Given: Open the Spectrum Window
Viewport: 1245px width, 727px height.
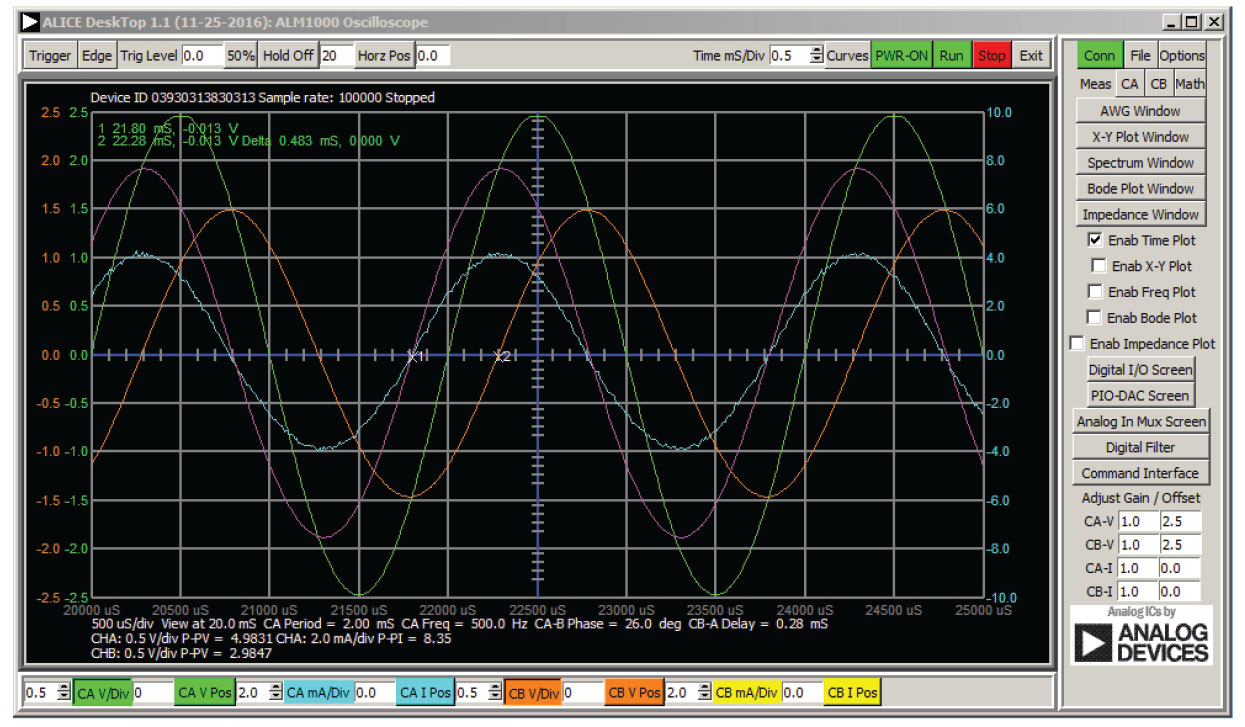Looking at the screenshot, I should click(x=1141, y=162).
